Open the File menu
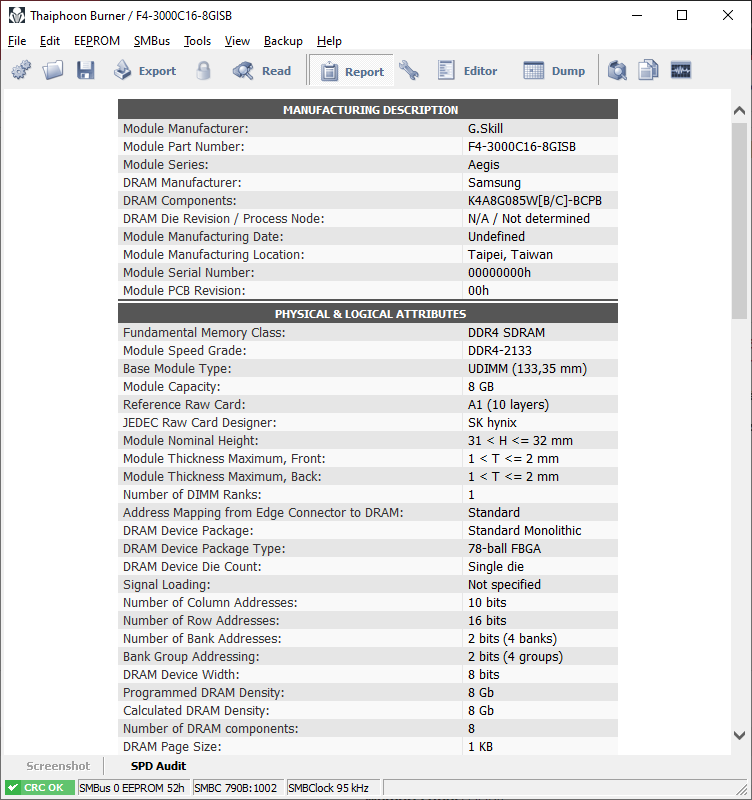752x800 pixels. pos(17,41)
